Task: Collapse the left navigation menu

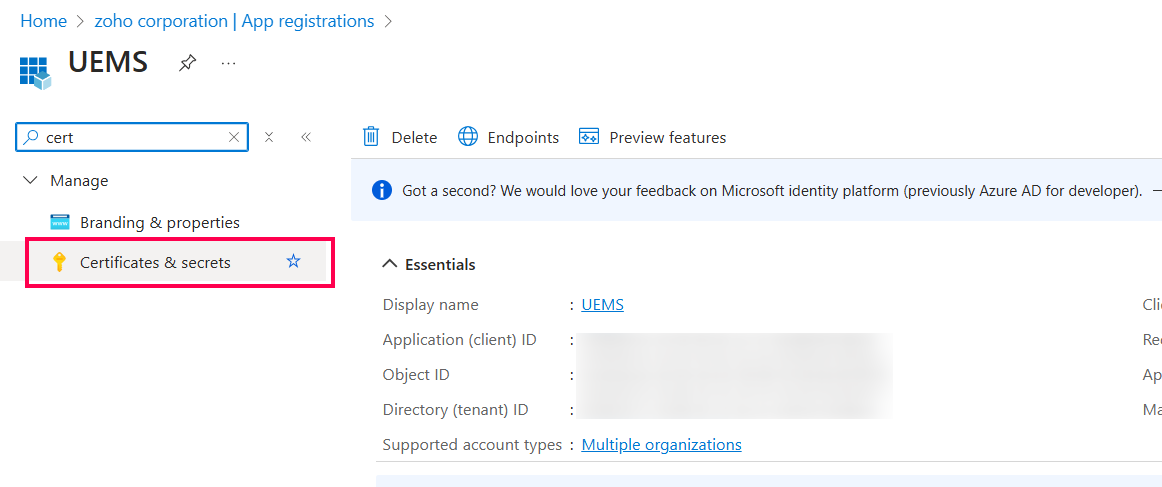Action: pyautogui.click(x=306, y=137)
